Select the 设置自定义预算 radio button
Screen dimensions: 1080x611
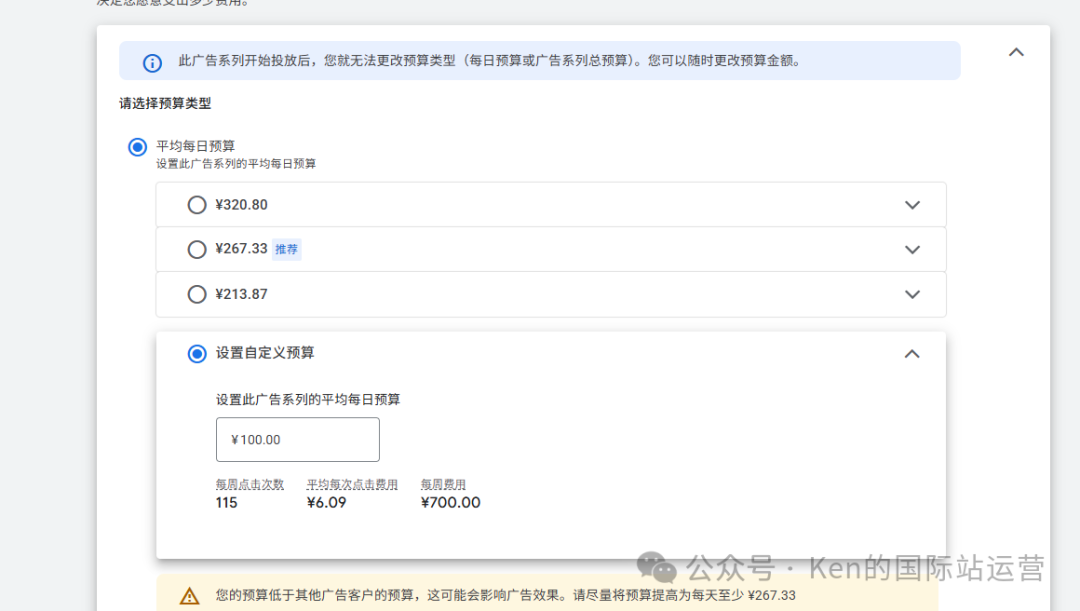click(197, 353)
